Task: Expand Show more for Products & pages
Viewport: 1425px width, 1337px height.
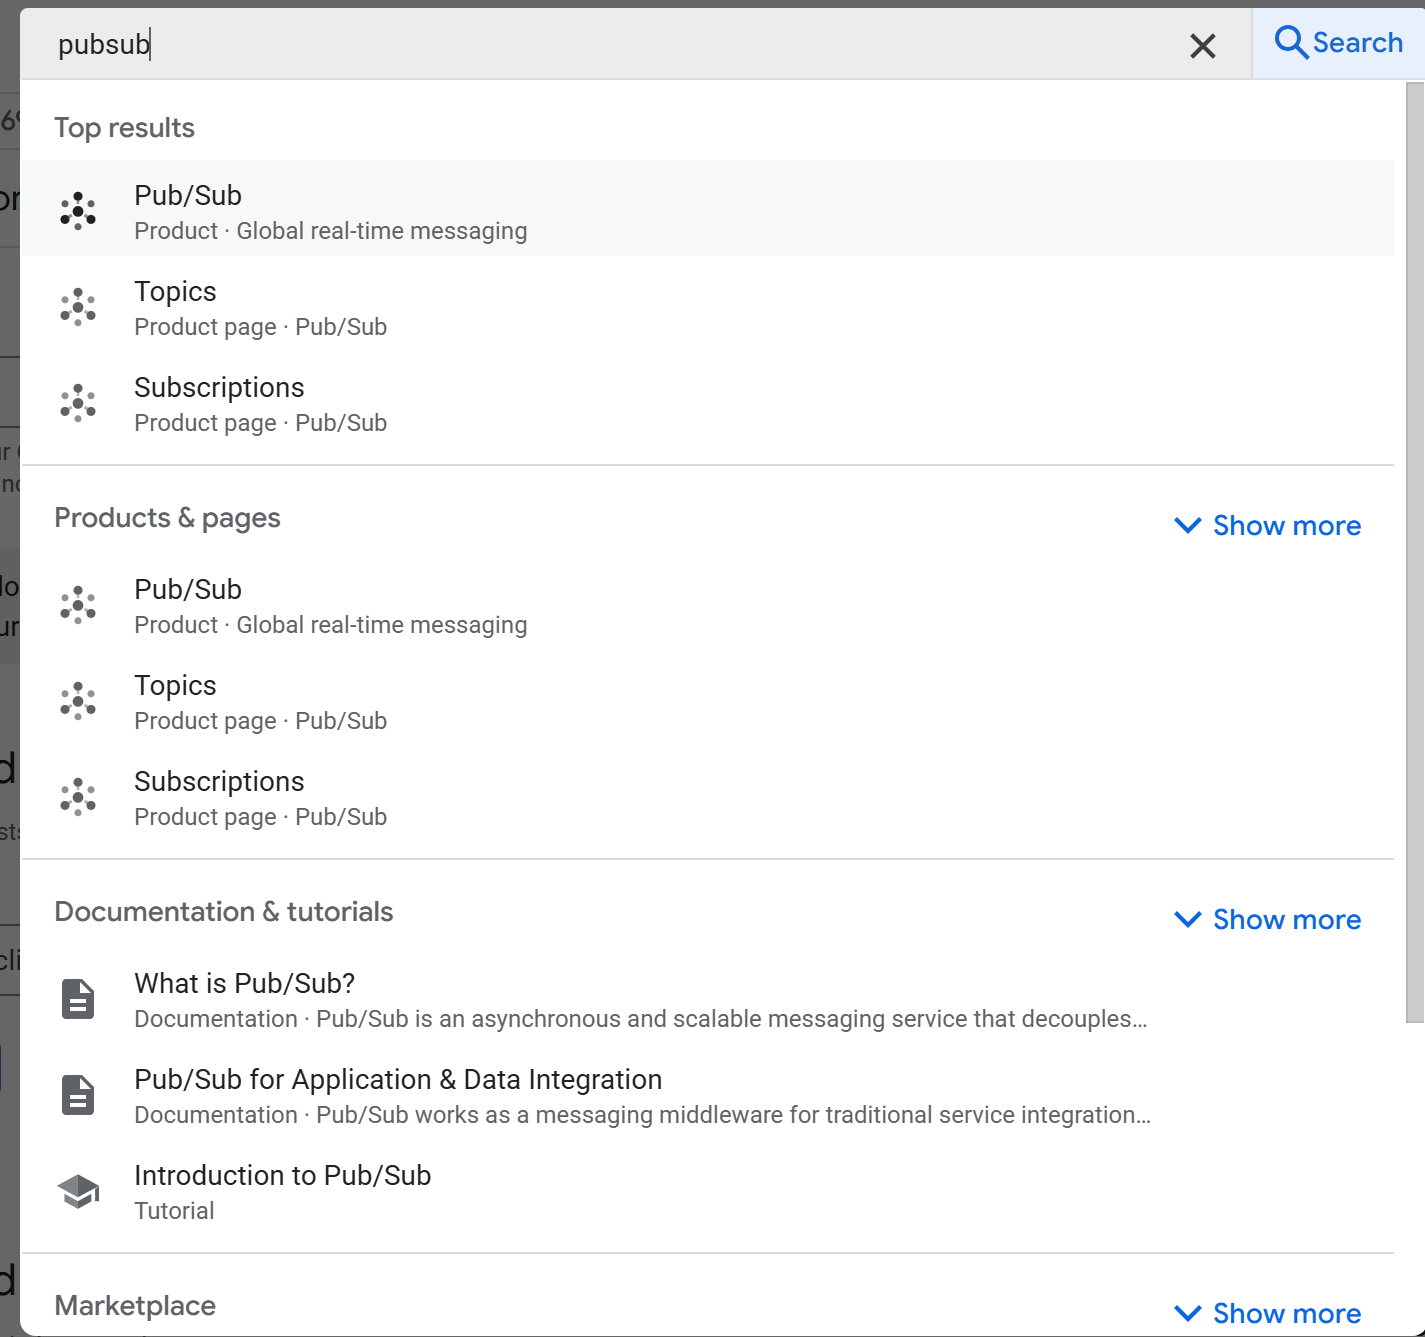Action: [1267, 526]
